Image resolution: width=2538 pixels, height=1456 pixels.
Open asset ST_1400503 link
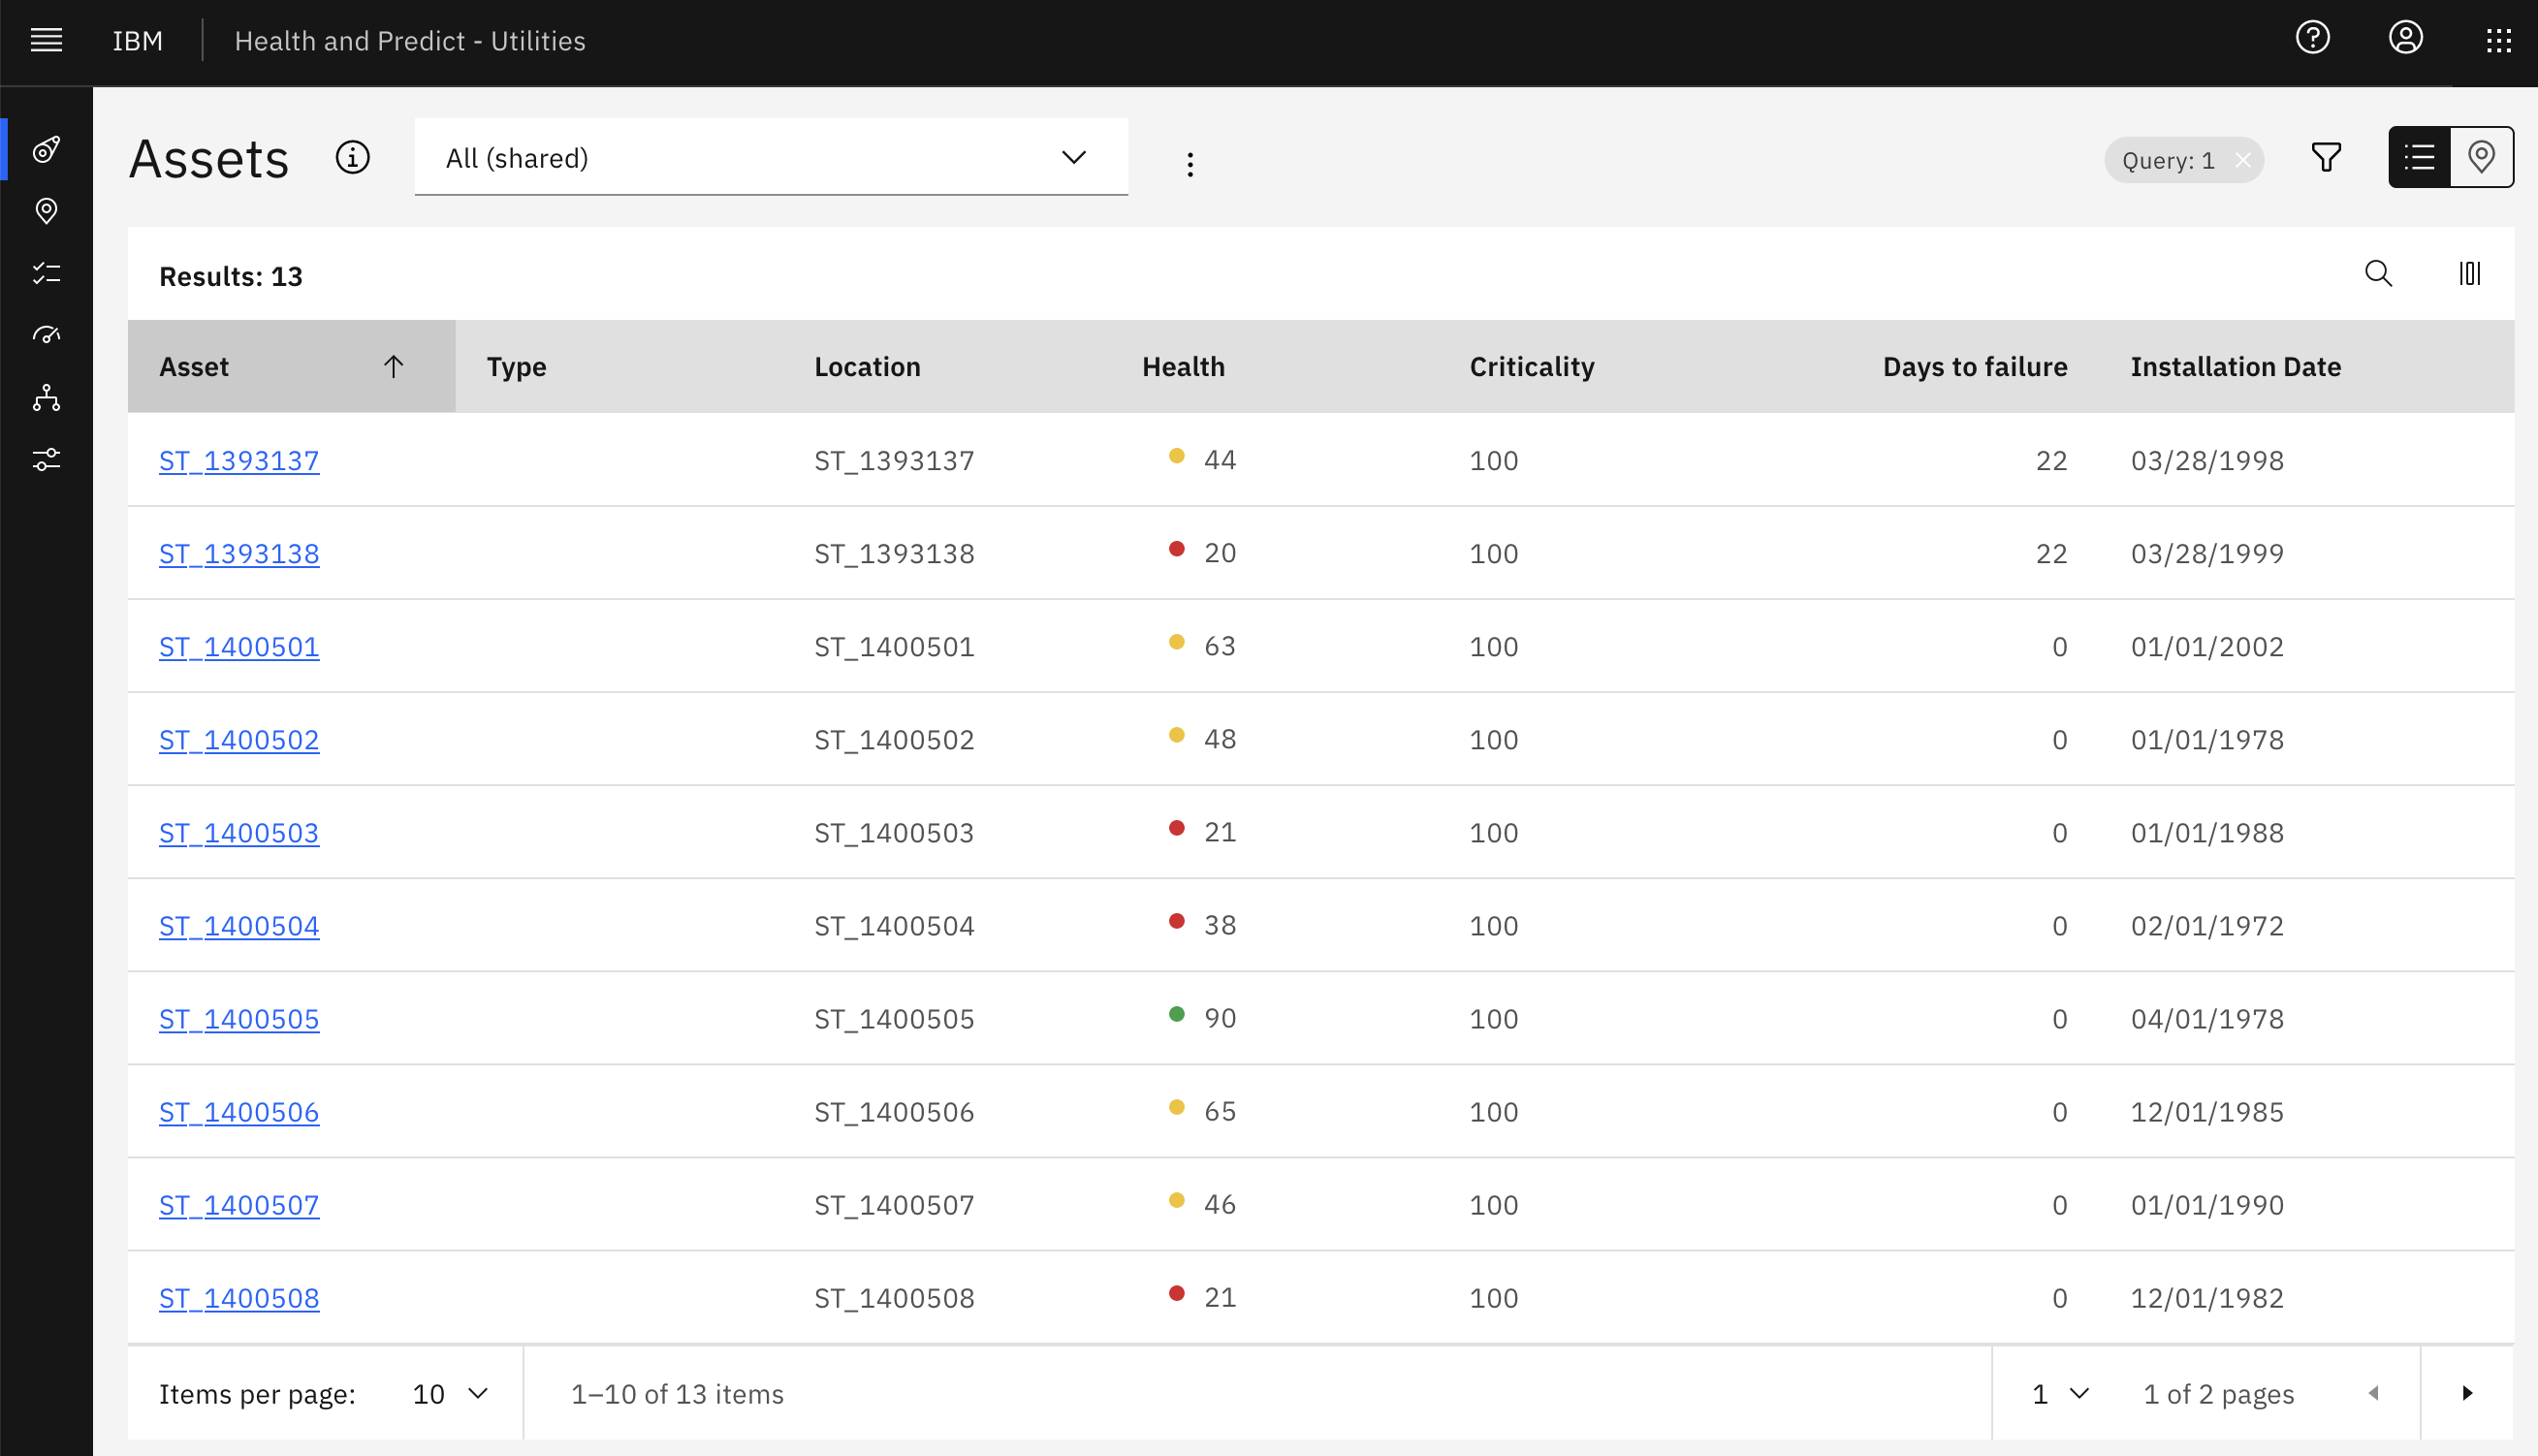coord(239,832)
